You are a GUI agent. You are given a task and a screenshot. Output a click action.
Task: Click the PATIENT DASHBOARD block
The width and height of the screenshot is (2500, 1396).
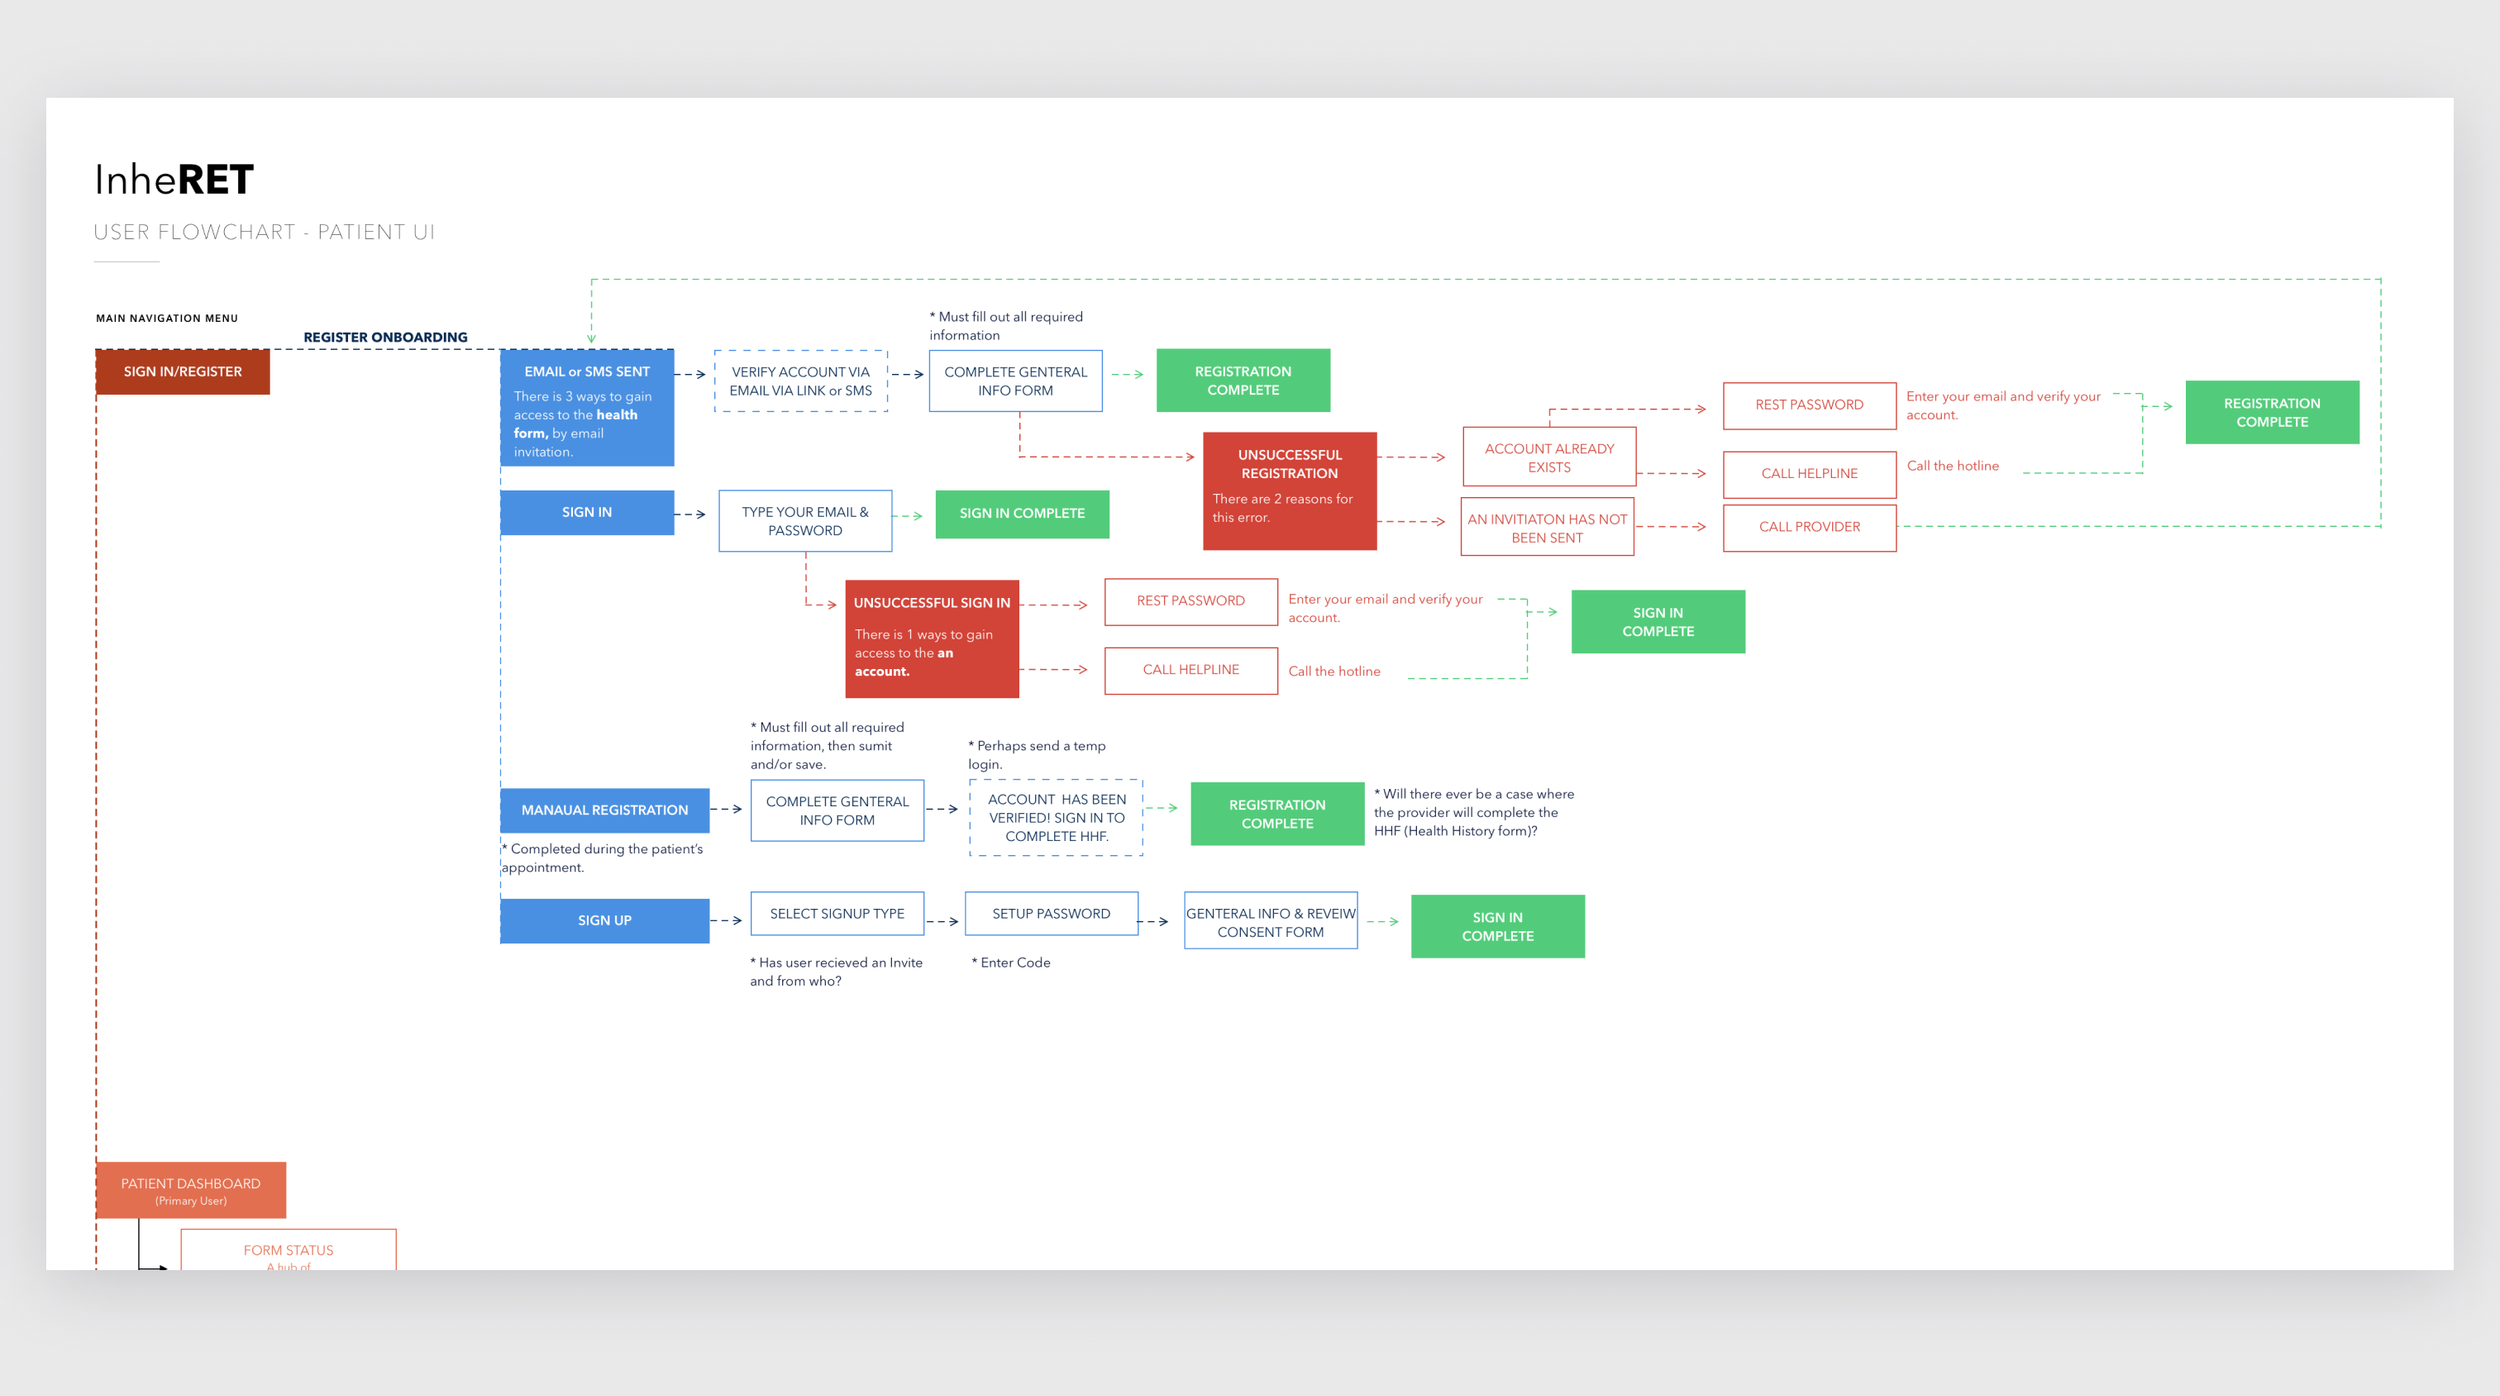(x=191, y=1190)
